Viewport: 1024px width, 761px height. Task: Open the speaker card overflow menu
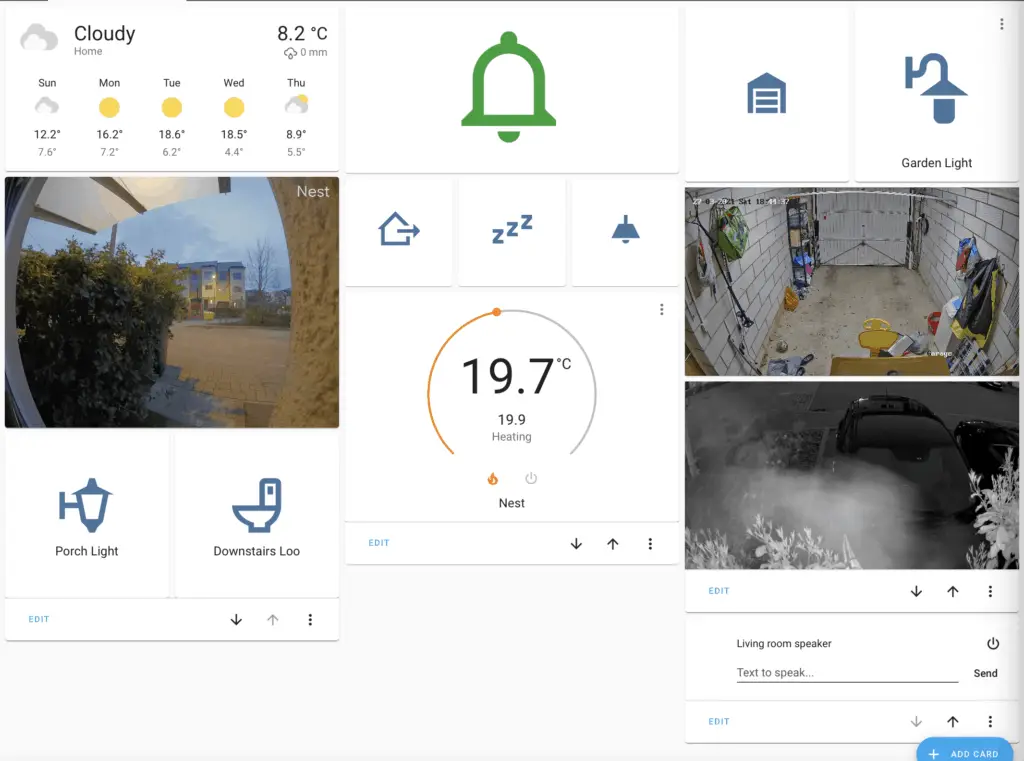(991, 721)
